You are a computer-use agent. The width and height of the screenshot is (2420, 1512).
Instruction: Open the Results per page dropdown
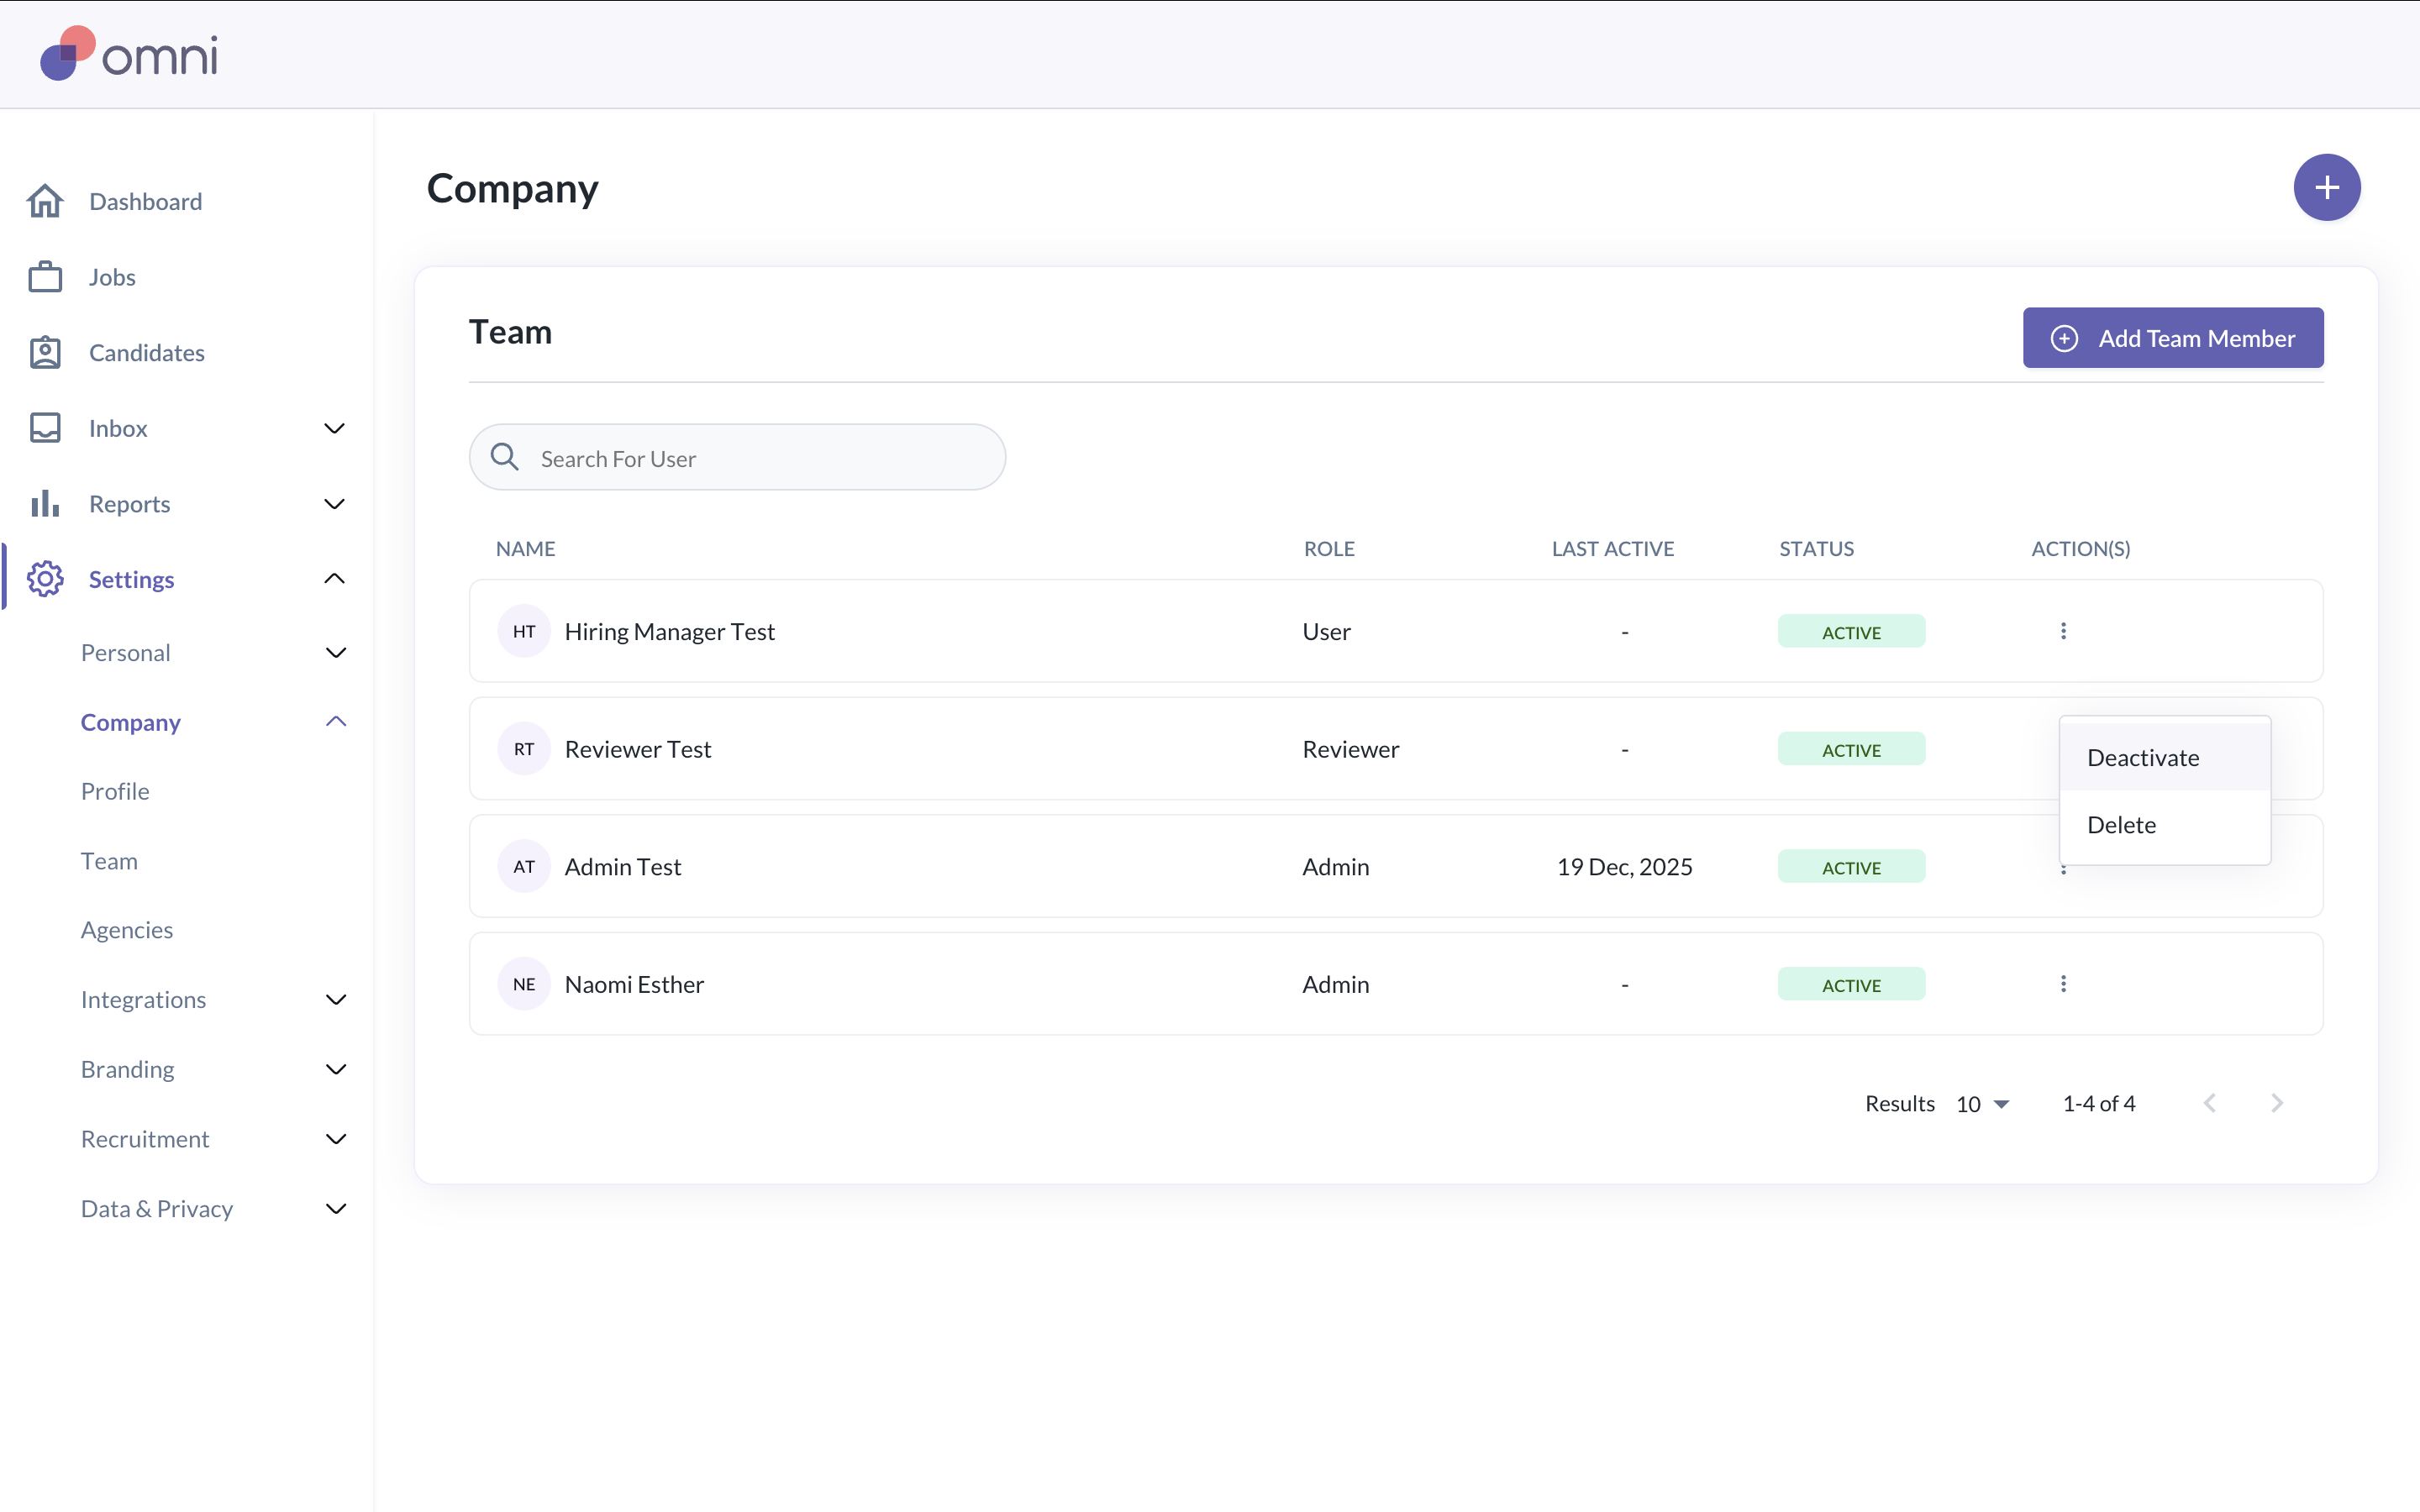coord(1983,1104)
